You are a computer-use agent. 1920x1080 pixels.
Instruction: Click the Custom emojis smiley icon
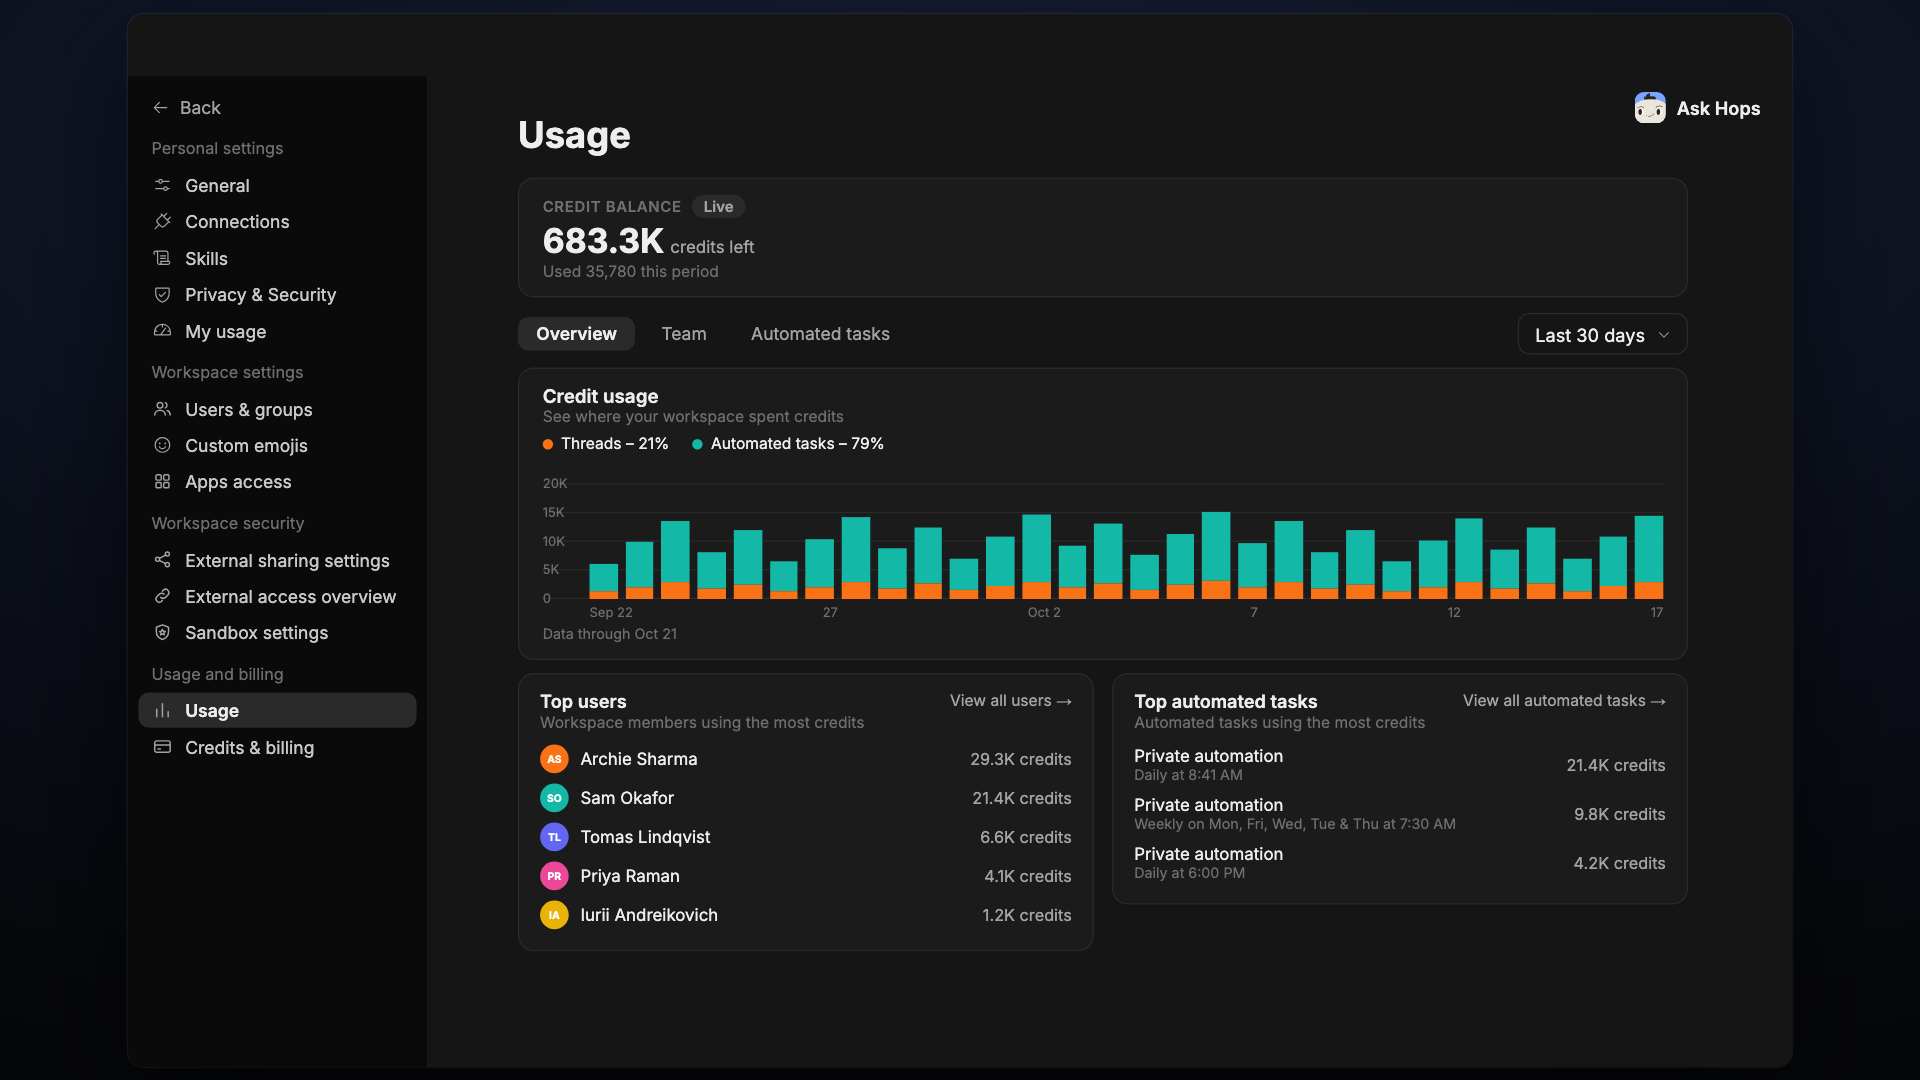[x=162, y=445]
